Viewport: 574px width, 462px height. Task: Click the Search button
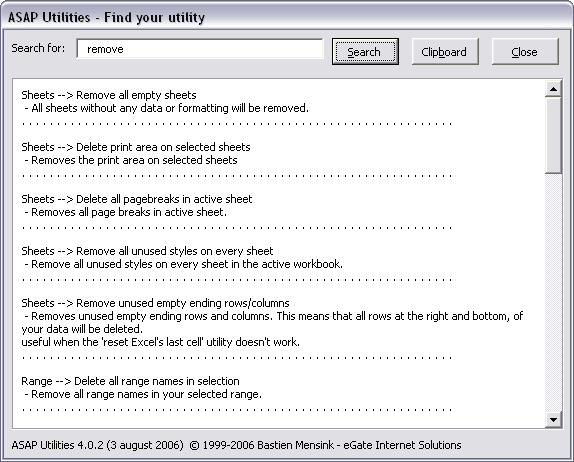point(365,52)
